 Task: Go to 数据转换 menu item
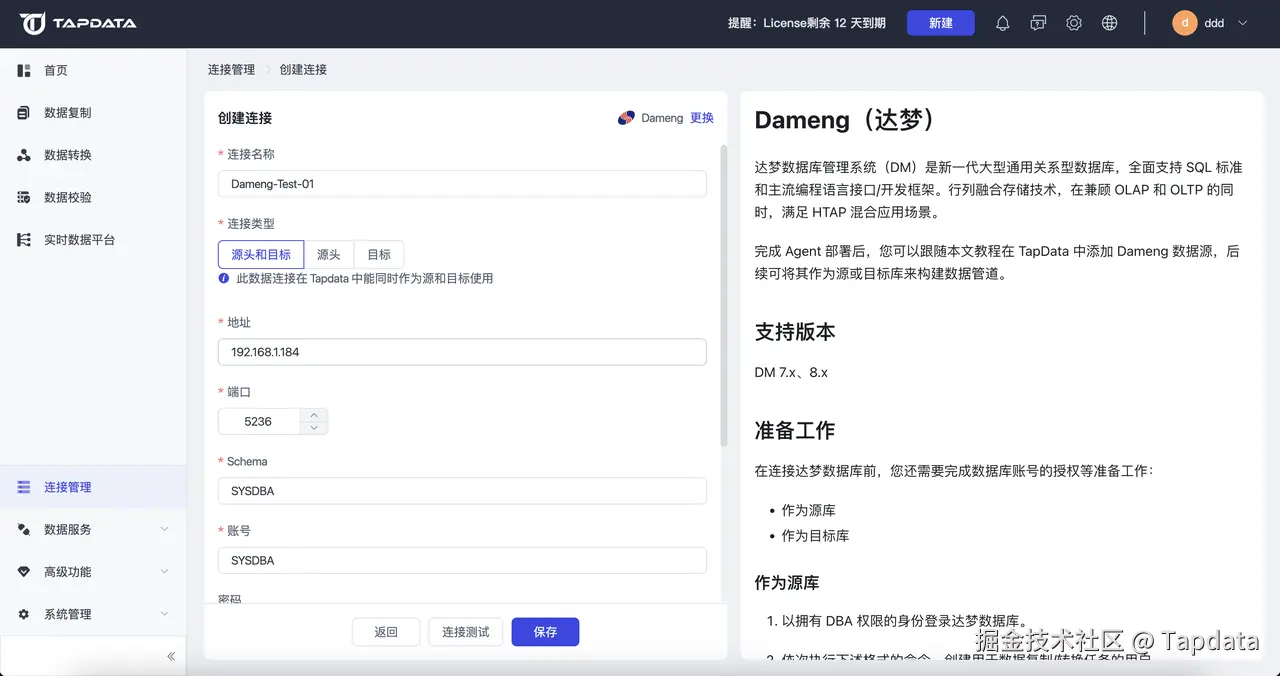point(93,155)
